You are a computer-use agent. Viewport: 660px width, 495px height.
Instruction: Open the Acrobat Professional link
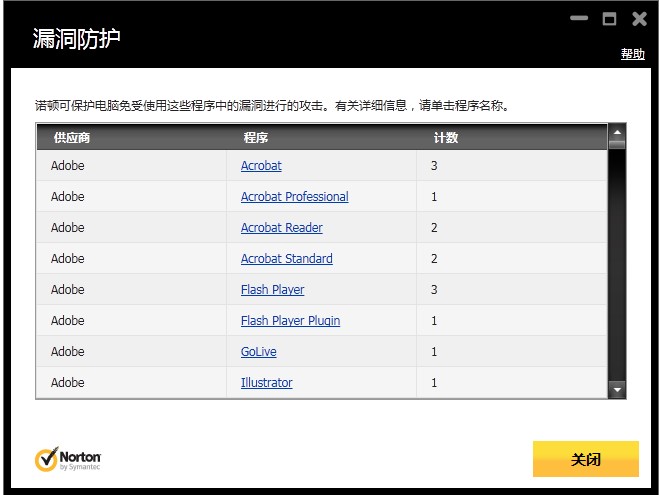pos(295,197)
